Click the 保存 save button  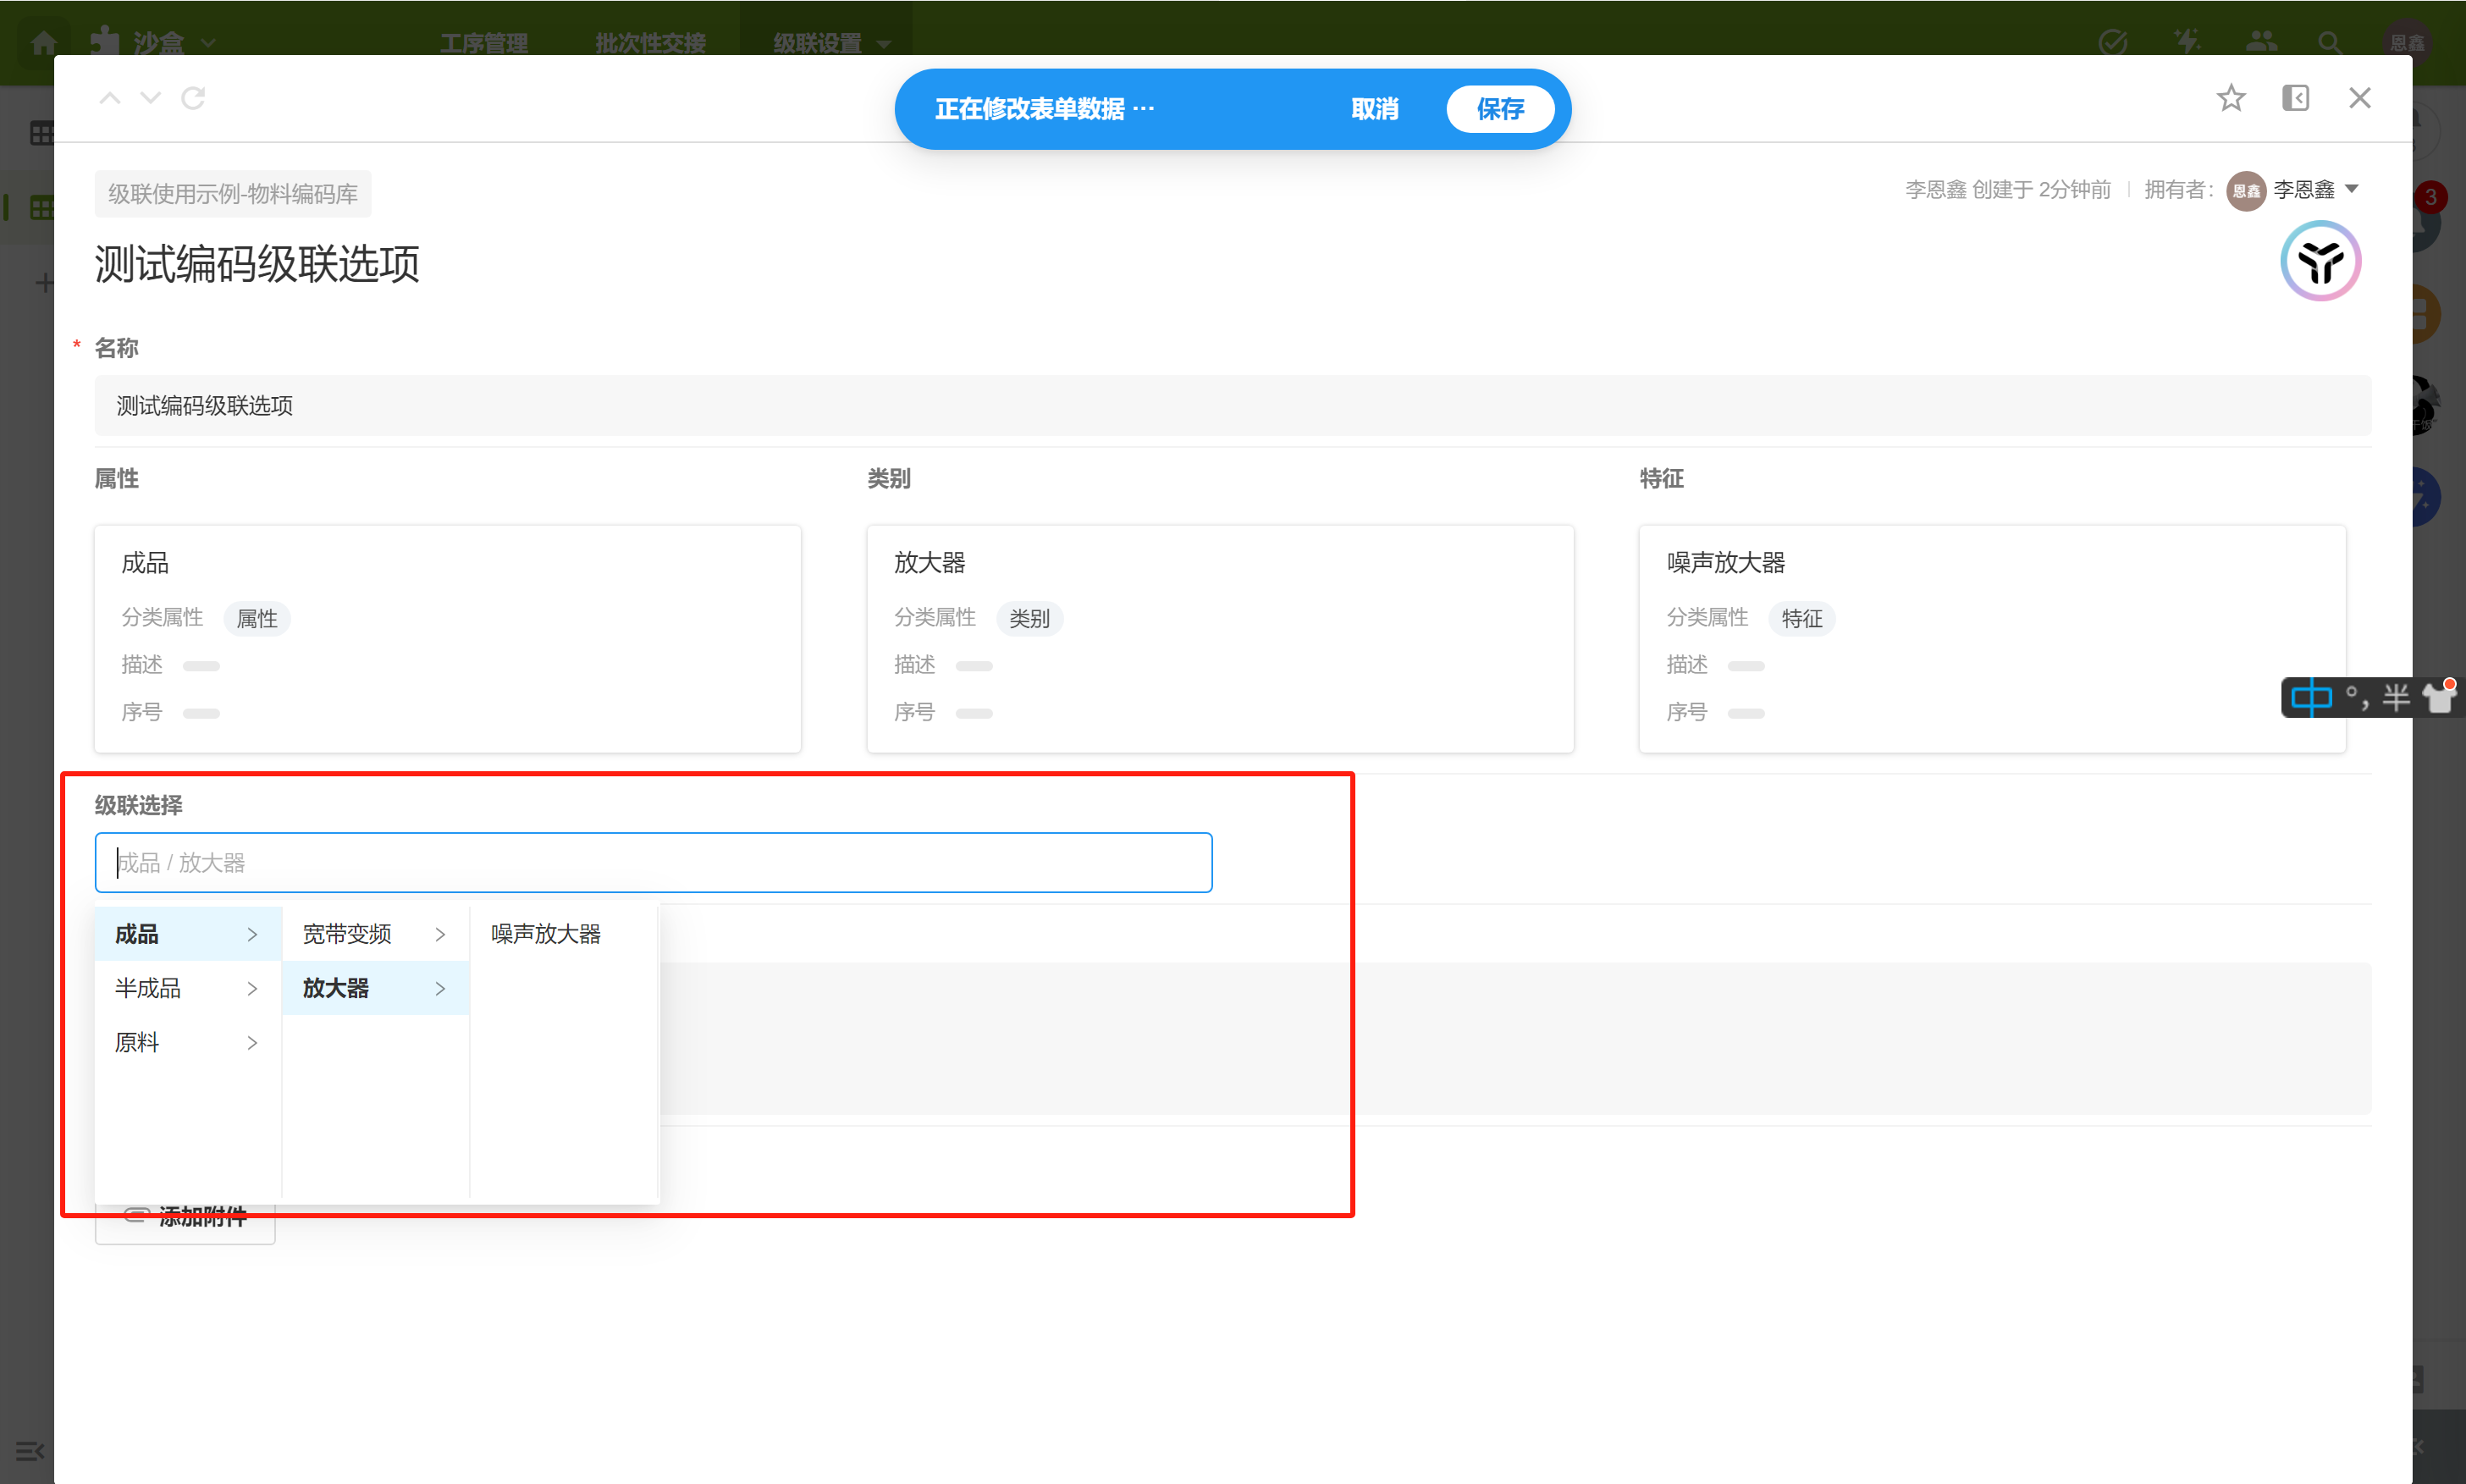(x=1499, y=109)
